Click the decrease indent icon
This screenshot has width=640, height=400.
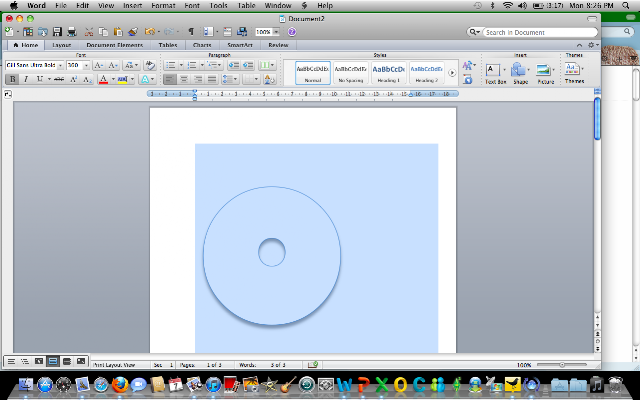tap(234, 65)
